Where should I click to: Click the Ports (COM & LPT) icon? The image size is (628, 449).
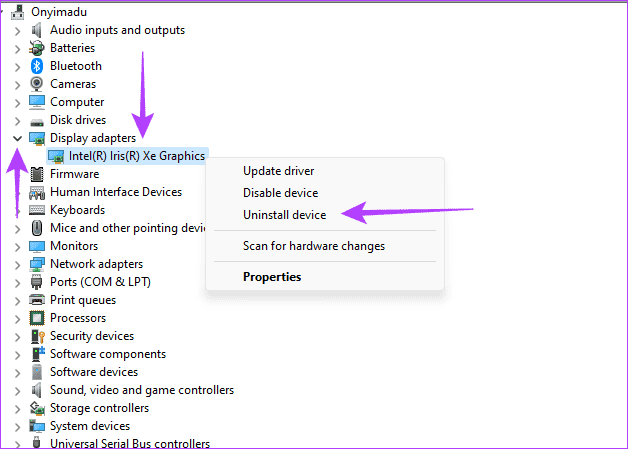point(36,282)
